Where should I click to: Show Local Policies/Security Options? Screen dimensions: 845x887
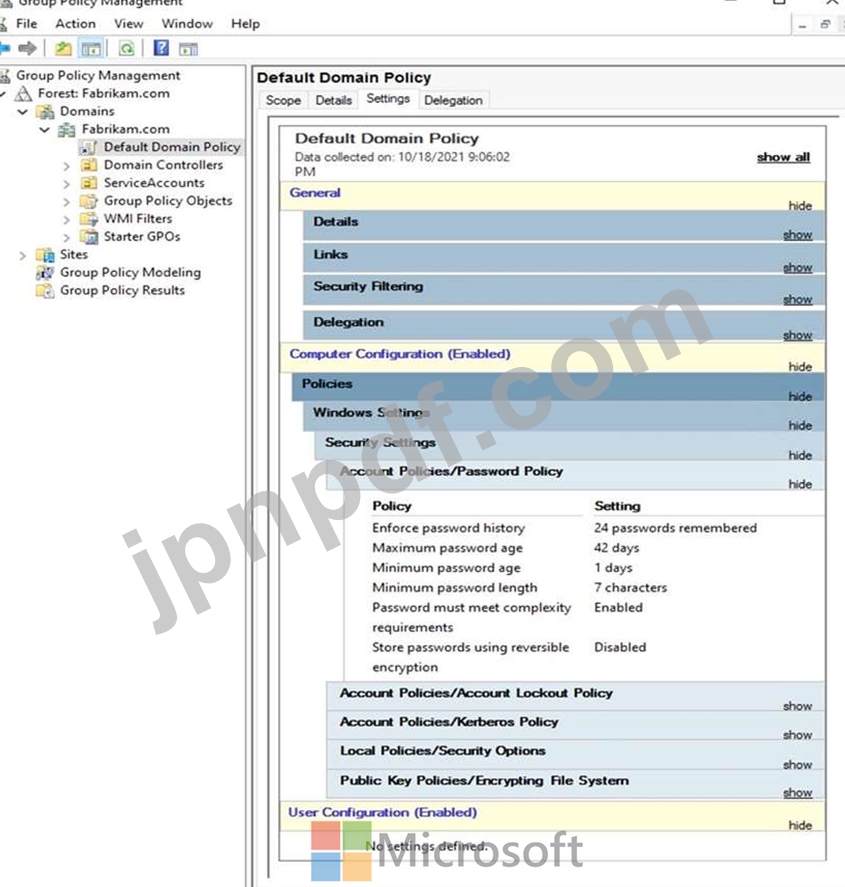[797, 765]
